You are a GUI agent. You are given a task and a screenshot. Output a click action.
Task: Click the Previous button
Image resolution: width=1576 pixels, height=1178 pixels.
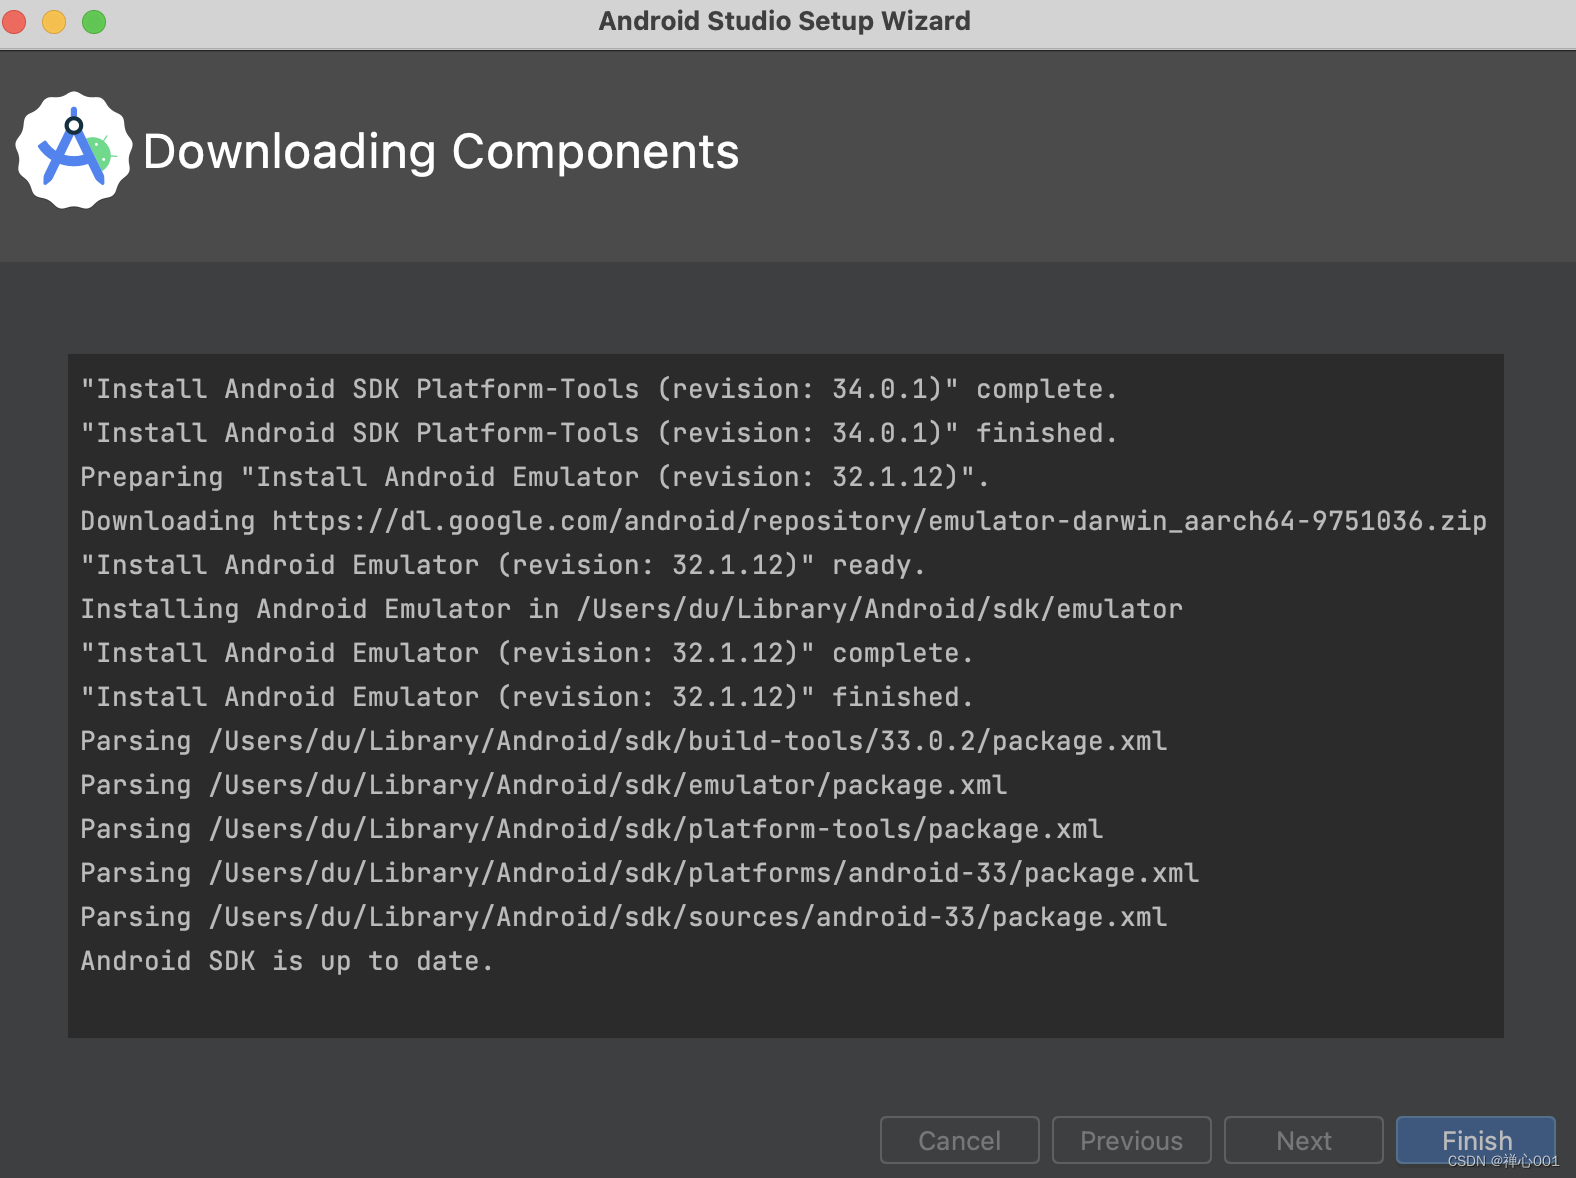[x=1132, y=1140]
